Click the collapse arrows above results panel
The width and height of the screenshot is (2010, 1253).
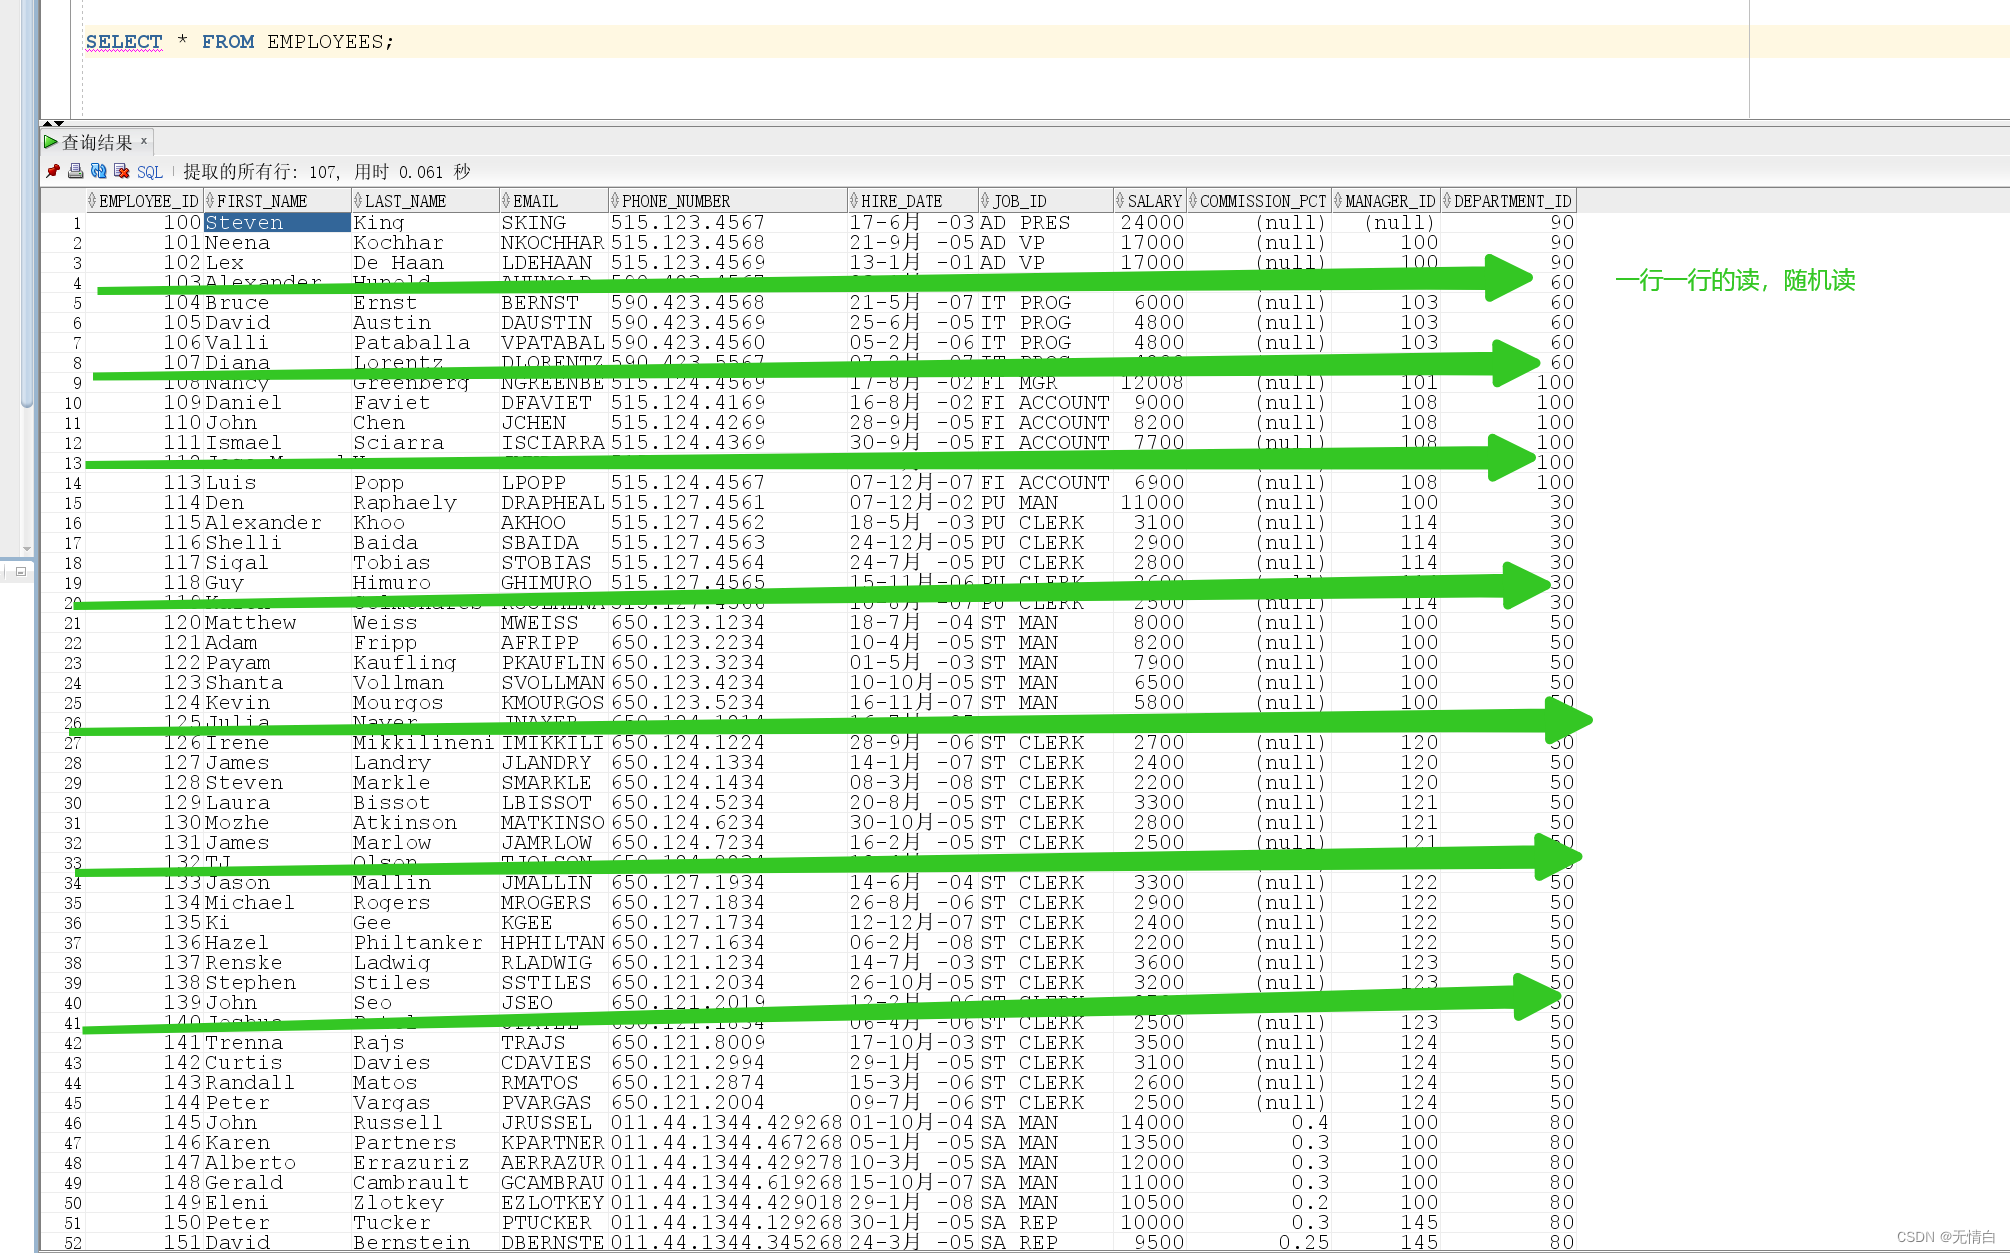pos(53,123)
